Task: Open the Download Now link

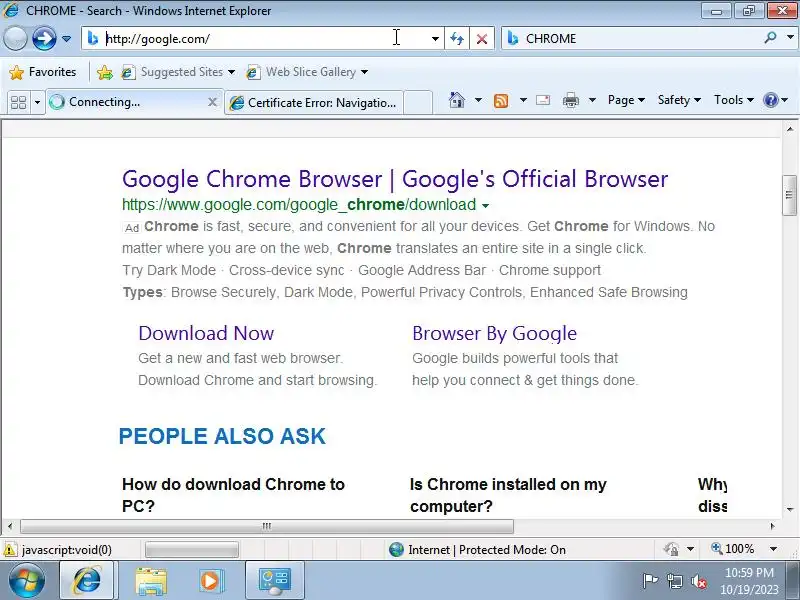Action: pyautogui.click(x=206, y=333)
